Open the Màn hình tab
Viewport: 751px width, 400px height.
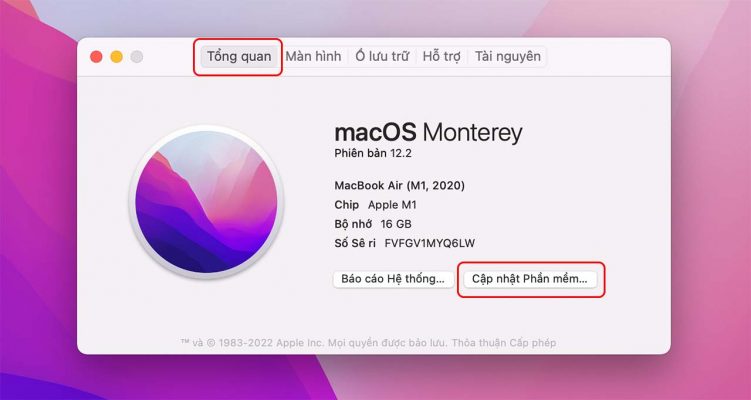tap(313, 57)
